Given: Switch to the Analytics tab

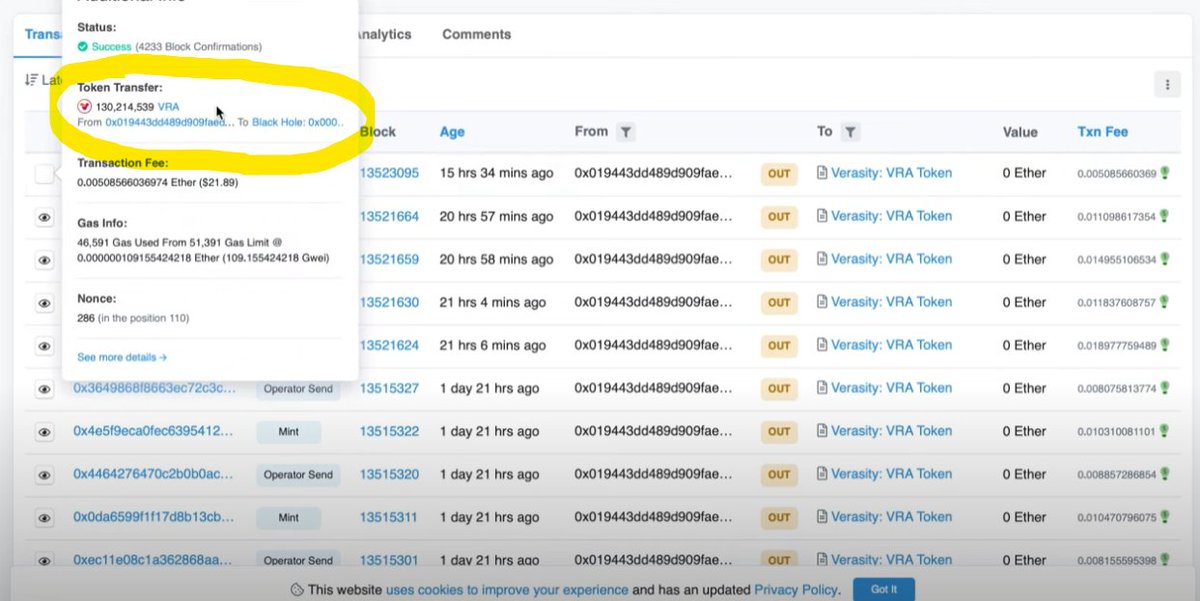Looking at the screenshot, I should 384,34.
